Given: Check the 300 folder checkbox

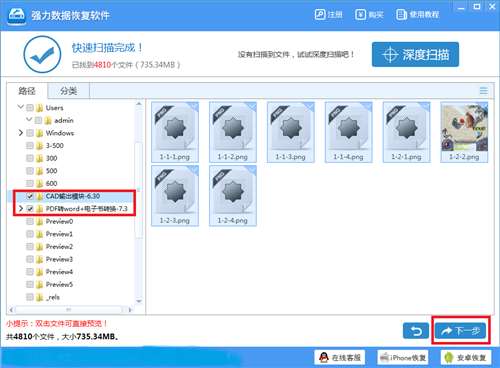Looking at the screenshot, I should pos(30,158).
